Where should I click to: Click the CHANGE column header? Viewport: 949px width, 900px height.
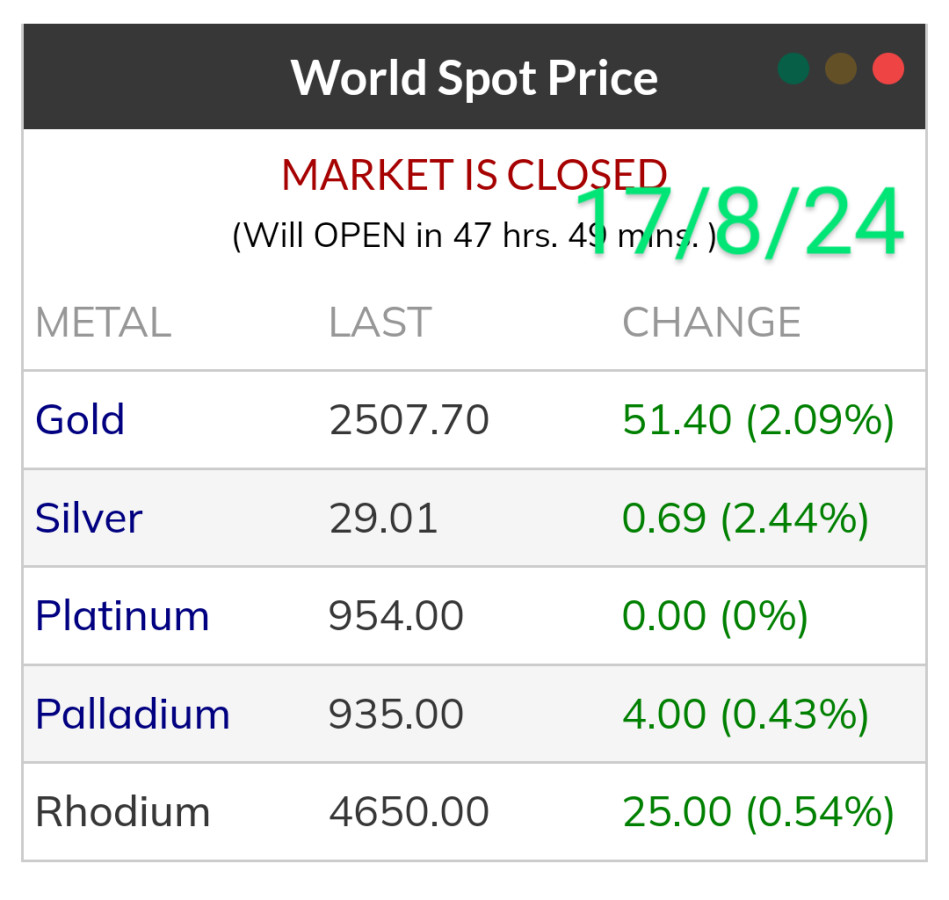[711, 323]
